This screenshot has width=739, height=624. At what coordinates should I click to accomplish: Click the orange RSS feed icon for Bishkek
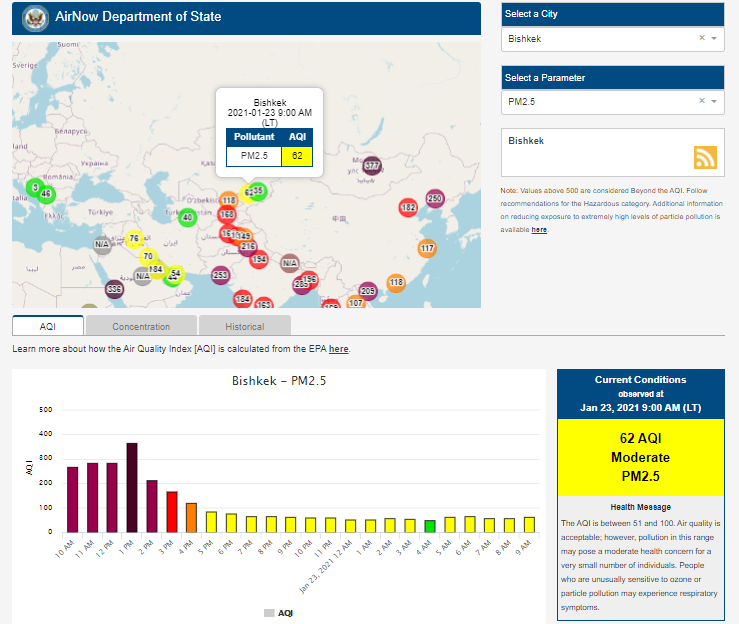706,157
